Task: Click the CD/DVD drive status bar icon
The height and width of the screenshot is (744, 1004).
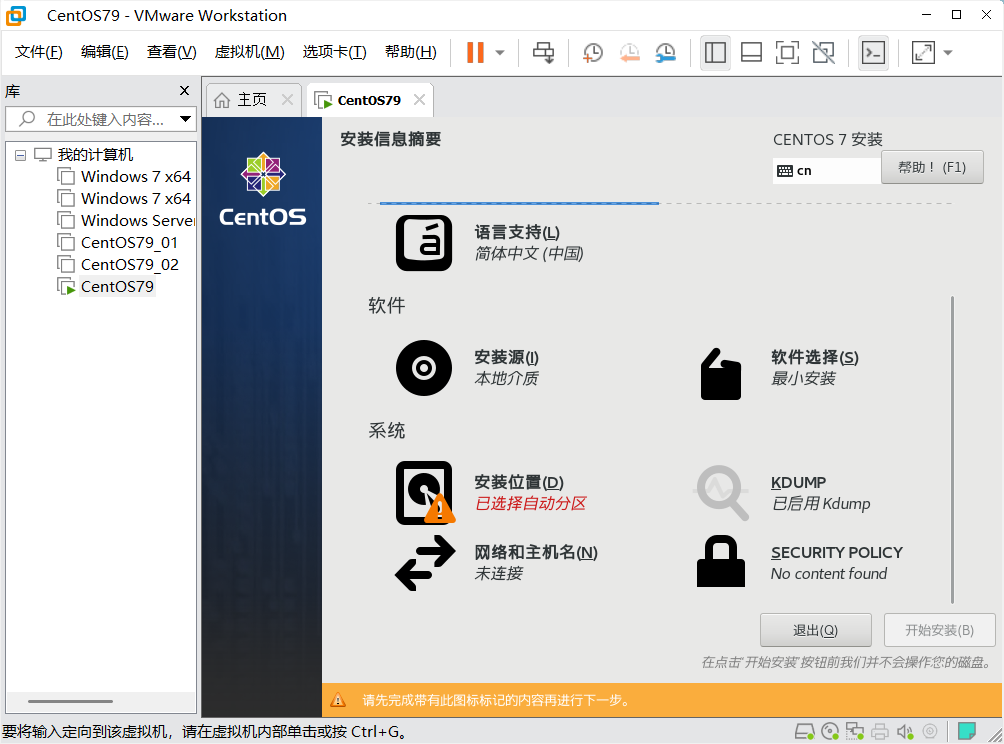Action: [830, 731]
